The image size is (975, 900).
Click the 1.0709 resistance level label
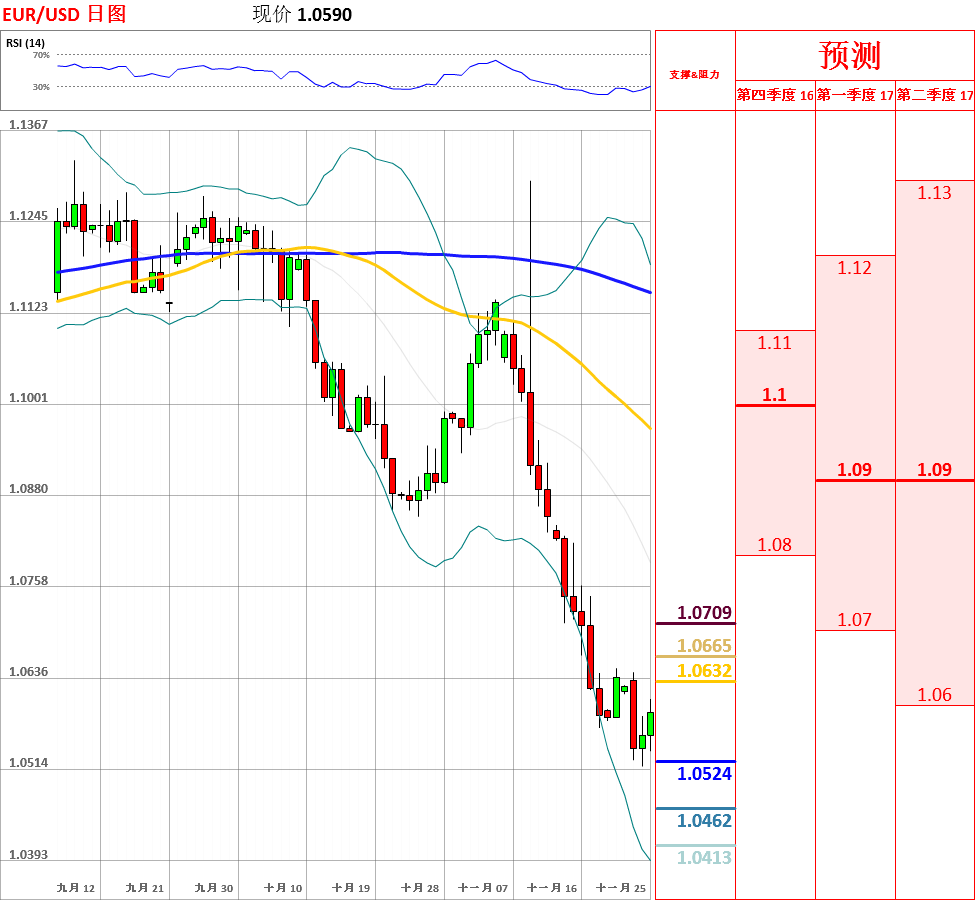point(704,612)
